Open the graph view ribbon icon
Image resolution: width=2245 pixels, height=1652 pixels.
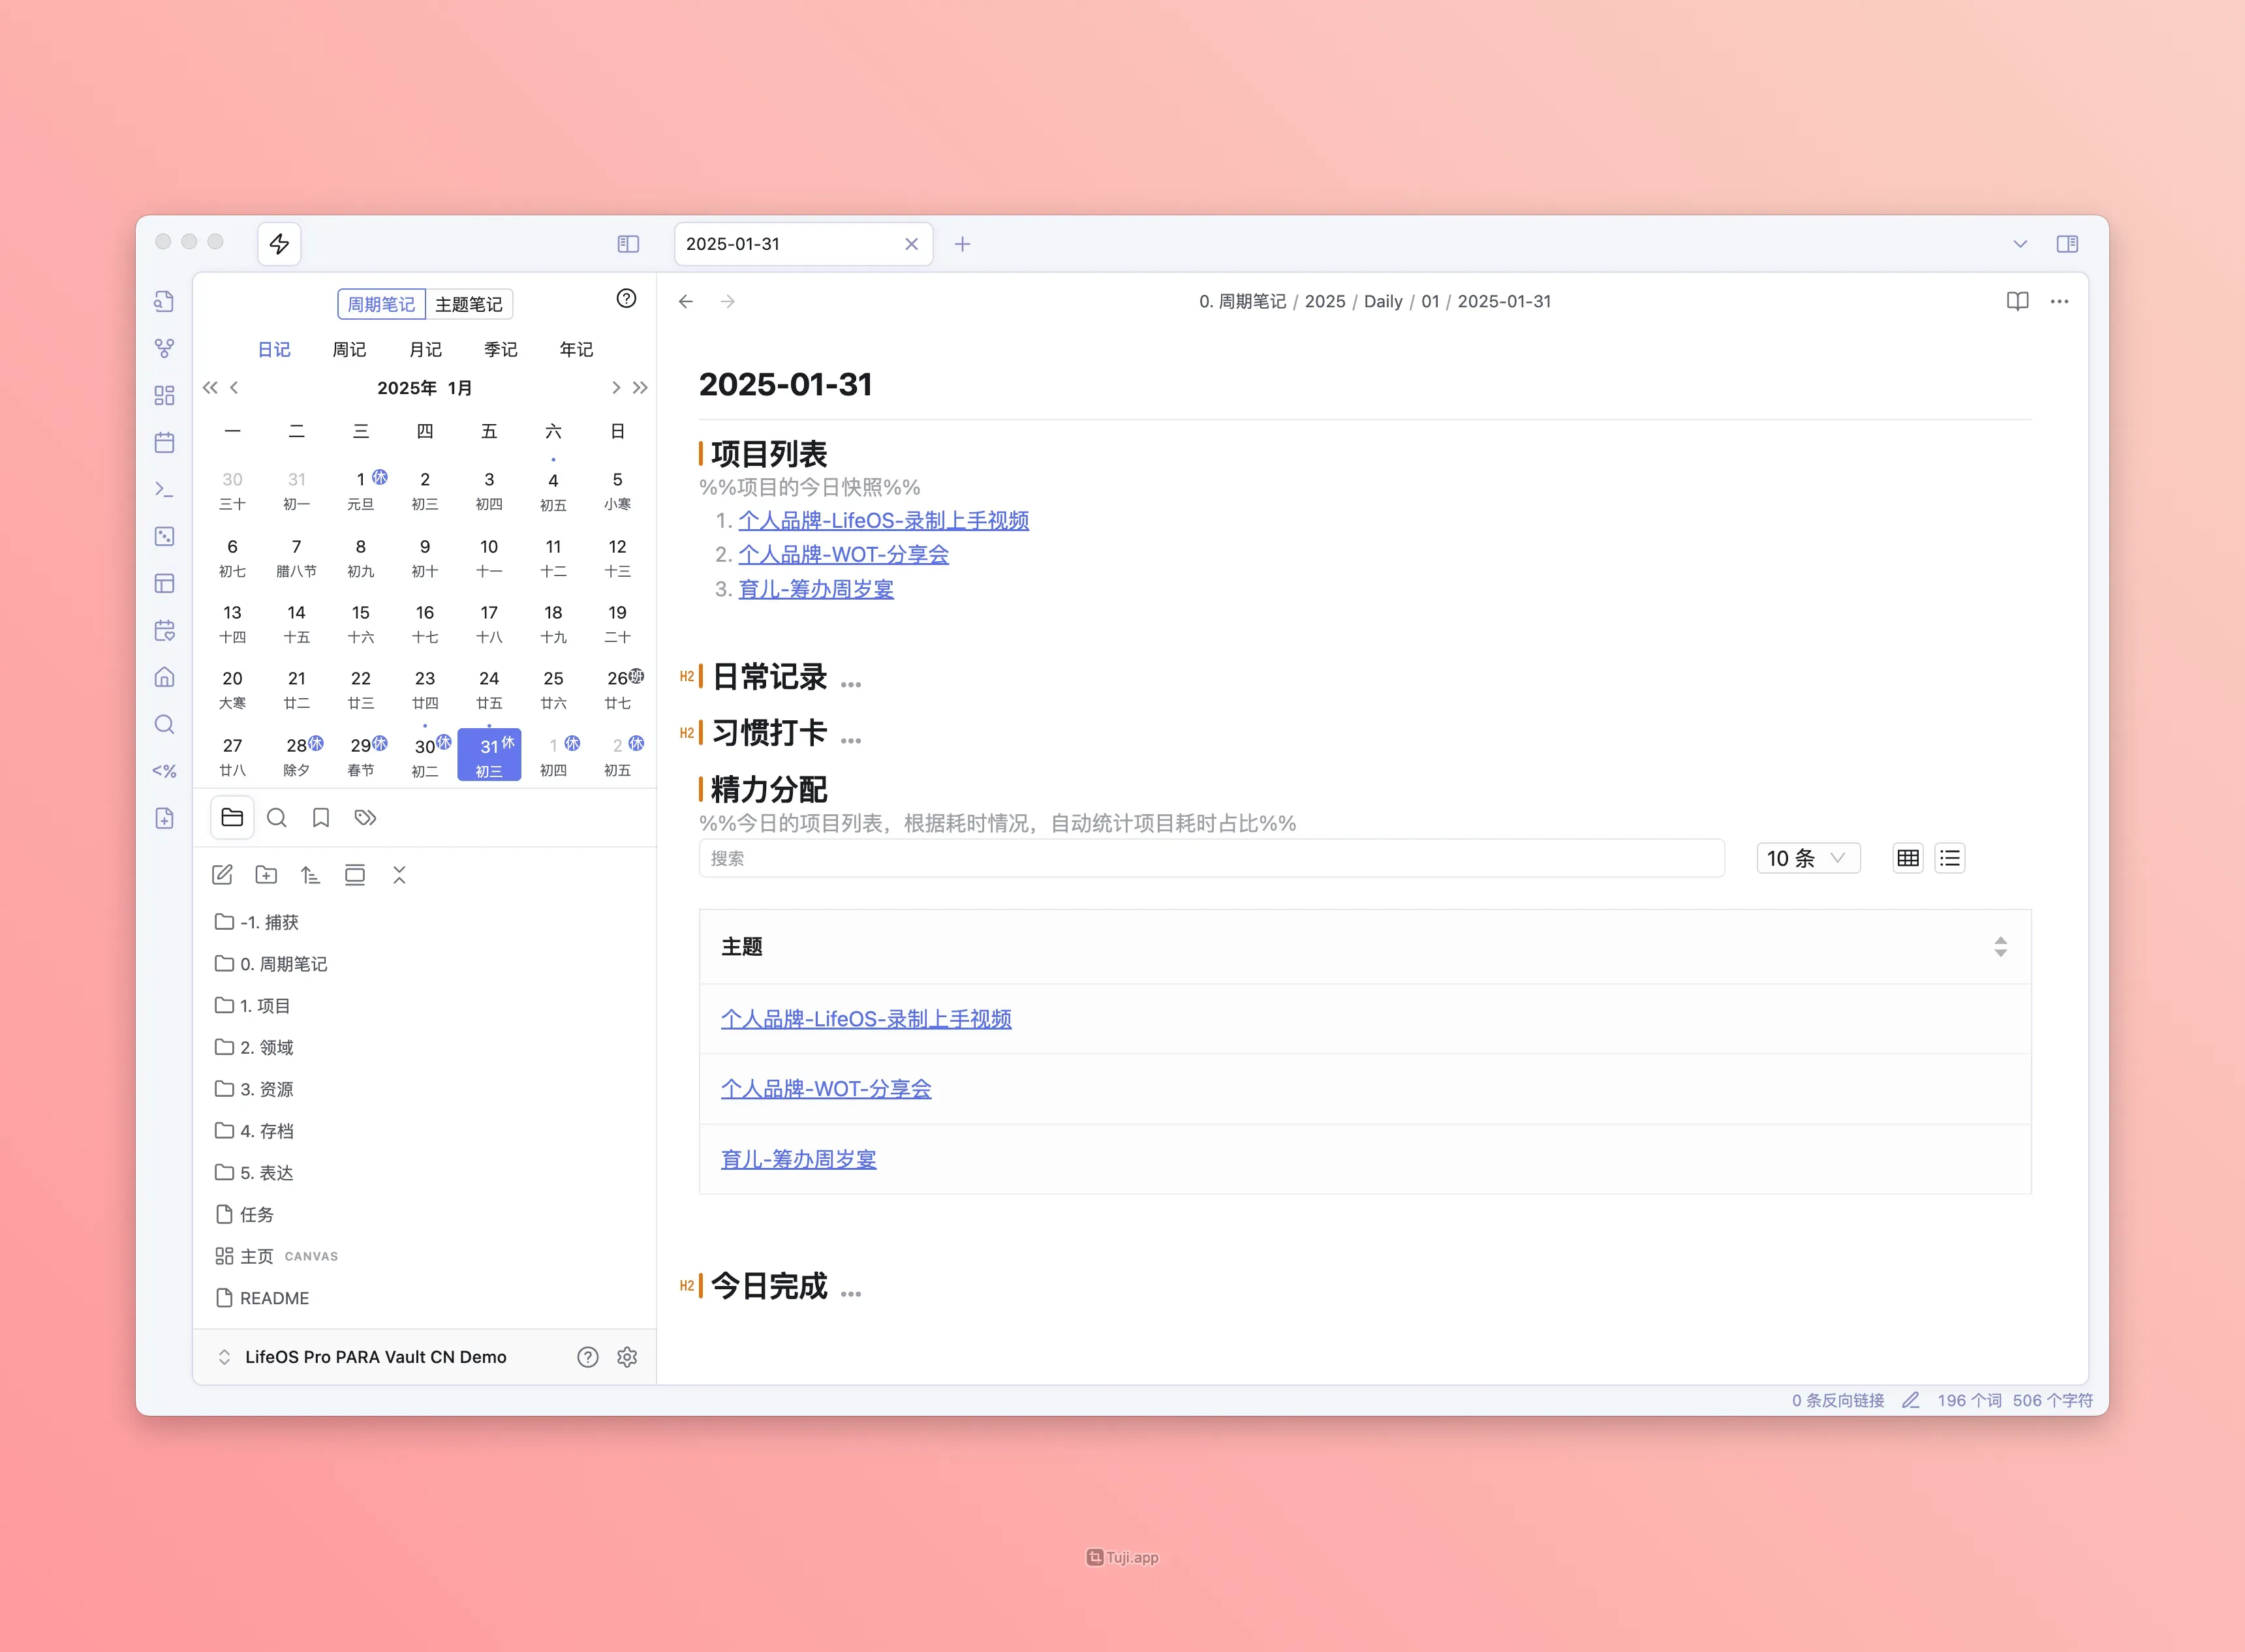[x=165, y=348]
